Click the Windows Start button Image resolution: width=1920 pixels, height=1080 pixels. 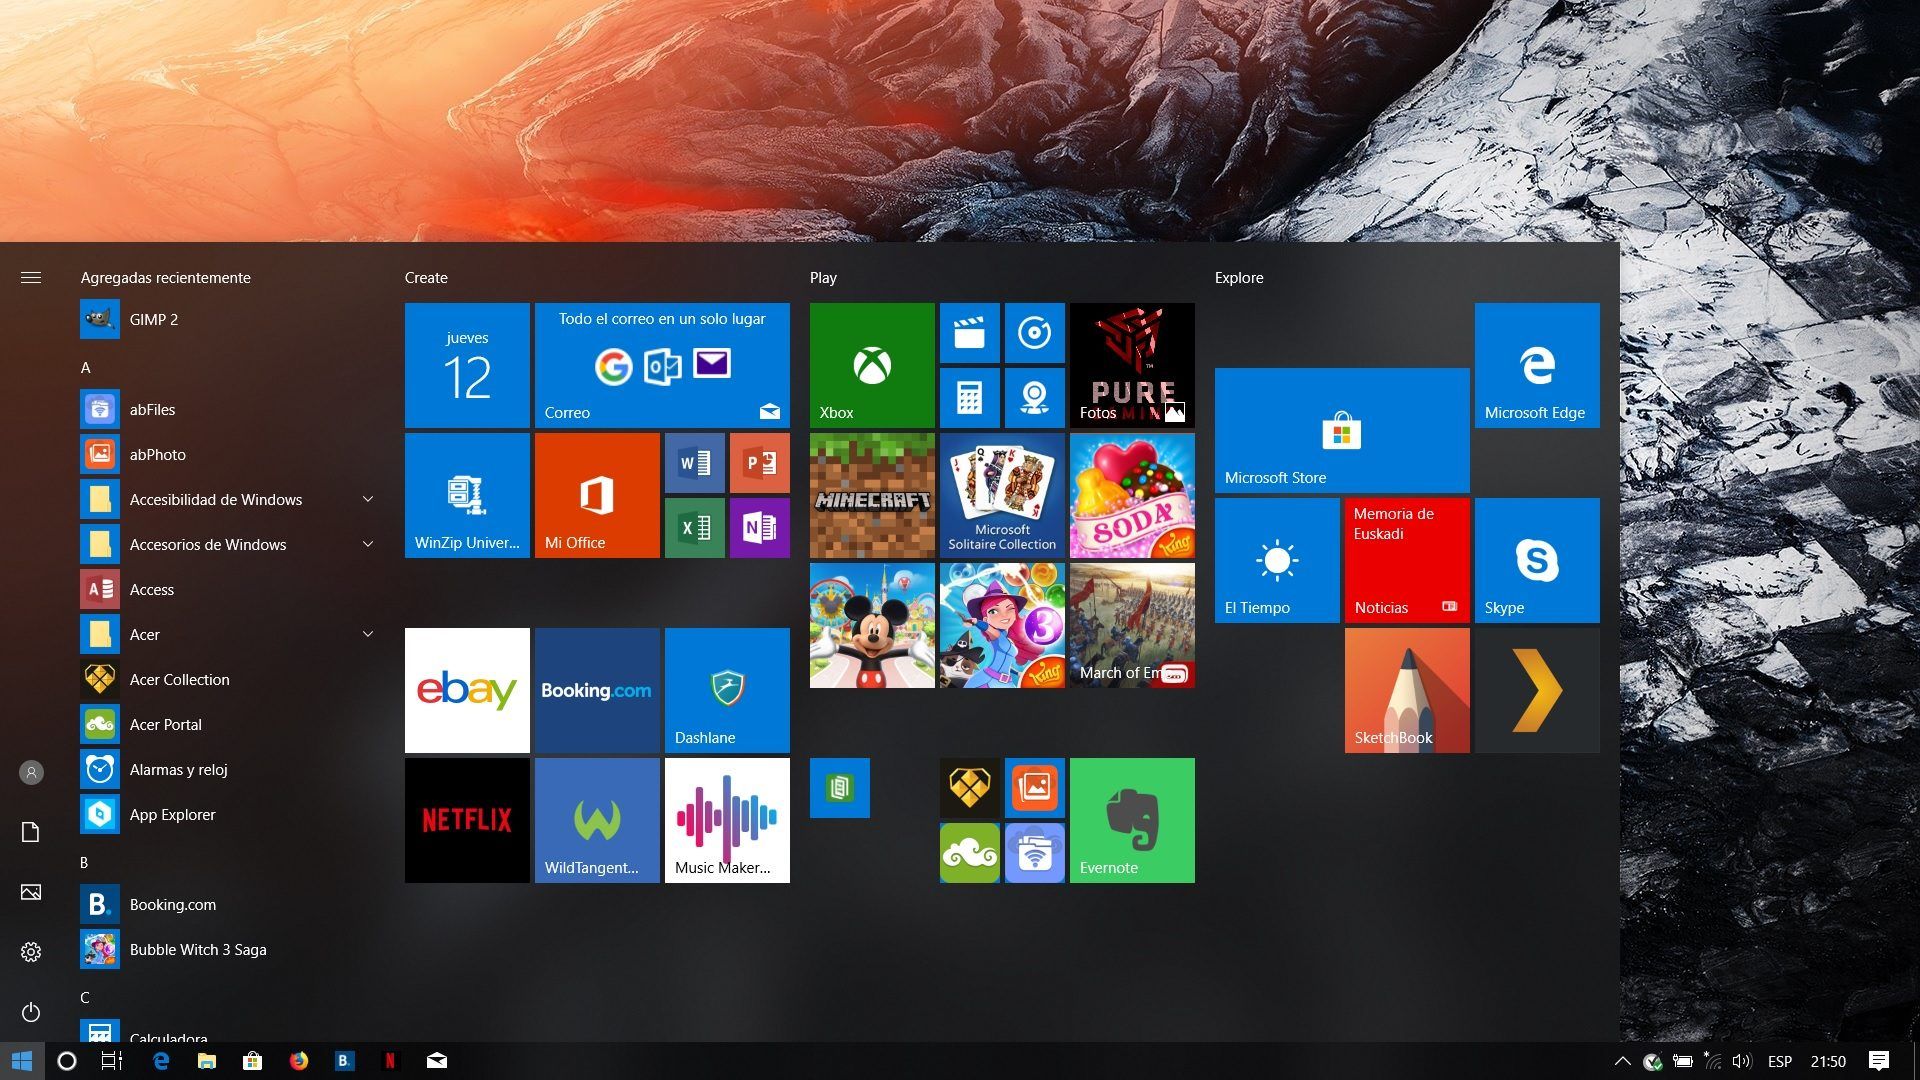click(22, 1061)
